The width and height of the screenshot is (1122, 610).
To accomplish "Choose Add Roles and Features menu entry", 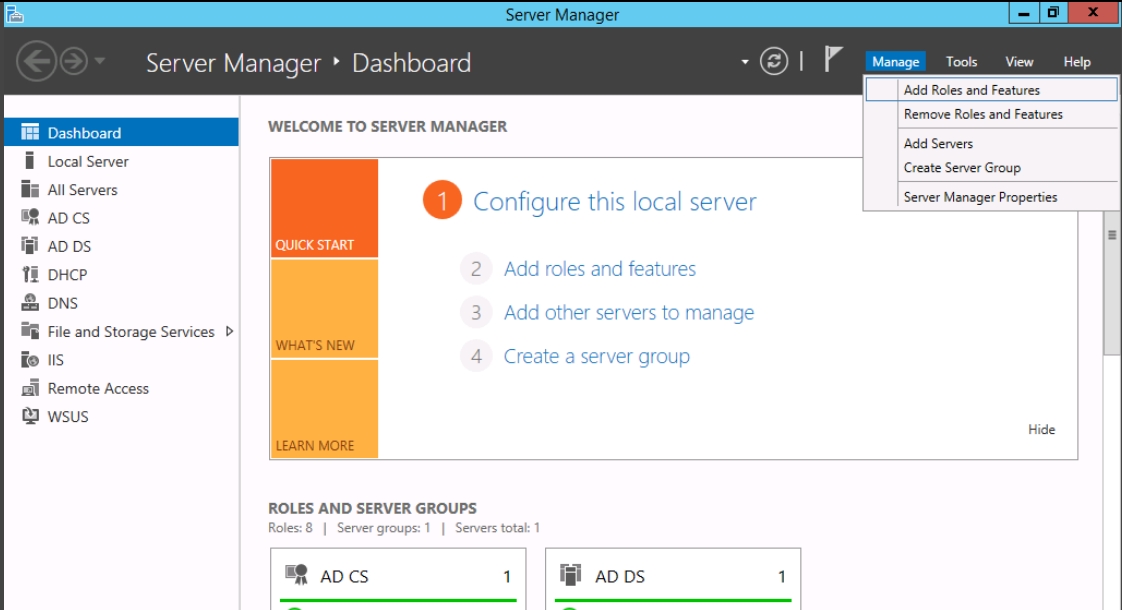I will pos(971,90).
